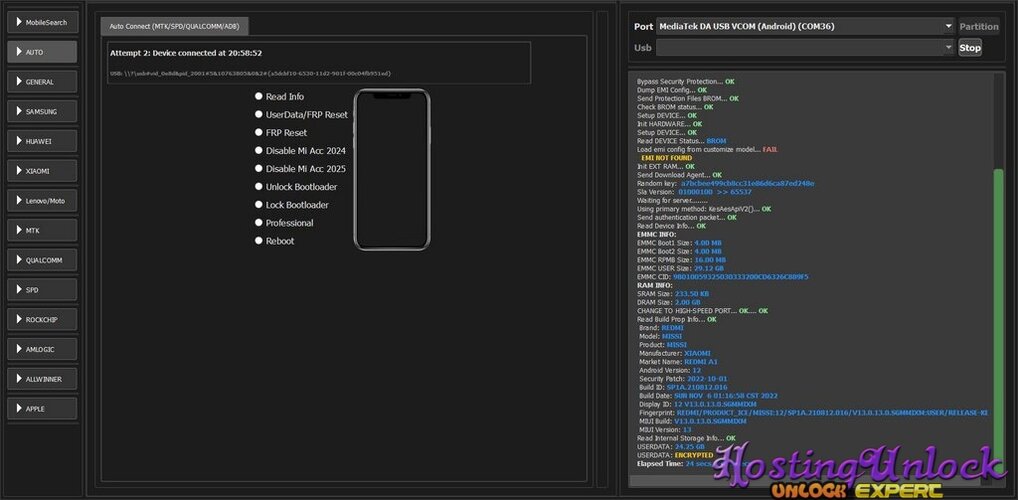Open the ROCKCHIP sidebar section
1018x500 pixels.
42,319
